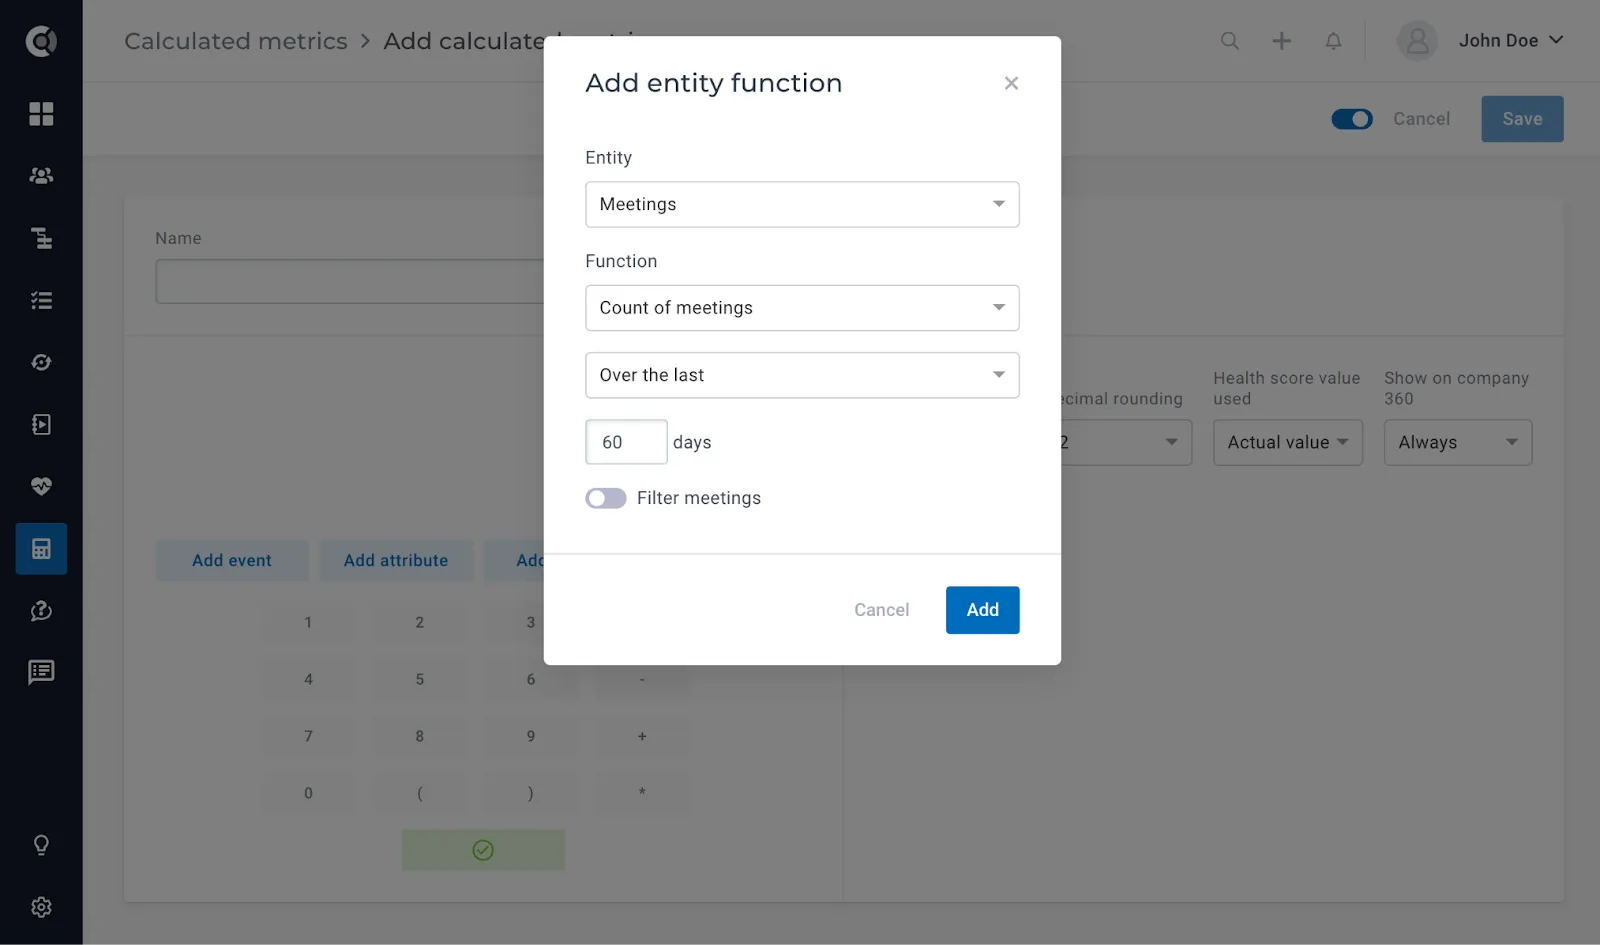The width and height of the screenshot is (1600, 945).
Task: Click the Save button
Action: [x=1522, y=119]
